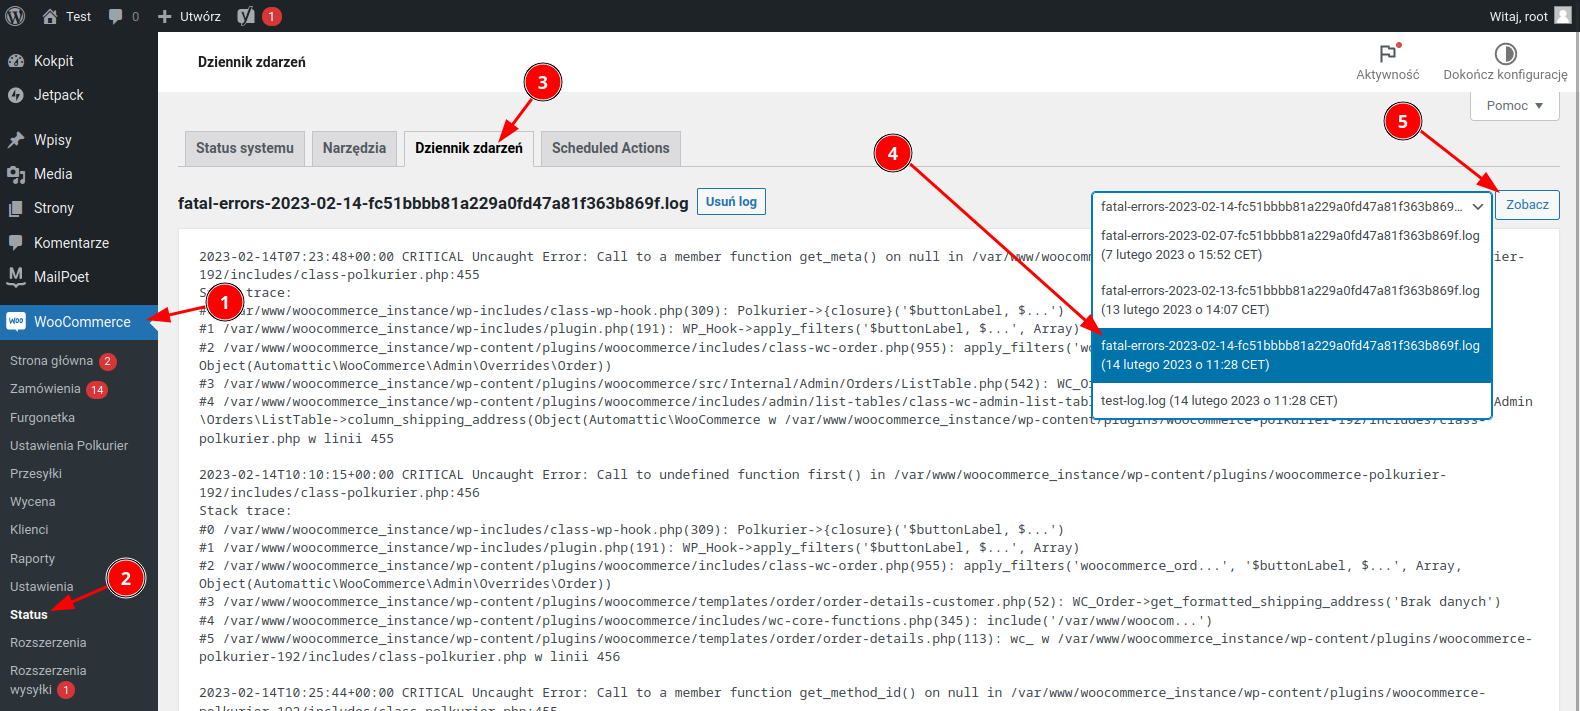Viewport: 1580px width, 711px height.
Task: Click the Utwórz label in admin bar
Action: pyautogui.click(x=201, y=16)
